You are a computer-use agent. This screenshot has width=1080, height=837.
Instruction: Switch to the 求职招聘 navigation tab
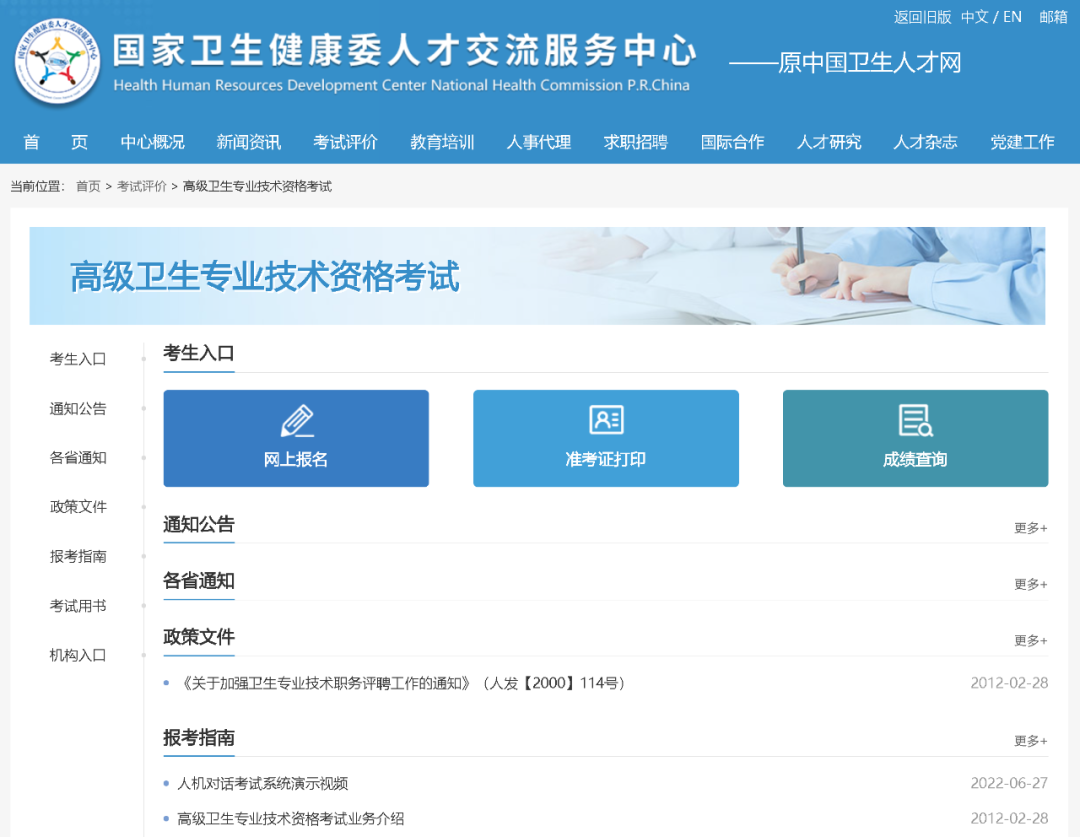pos(636,142)
